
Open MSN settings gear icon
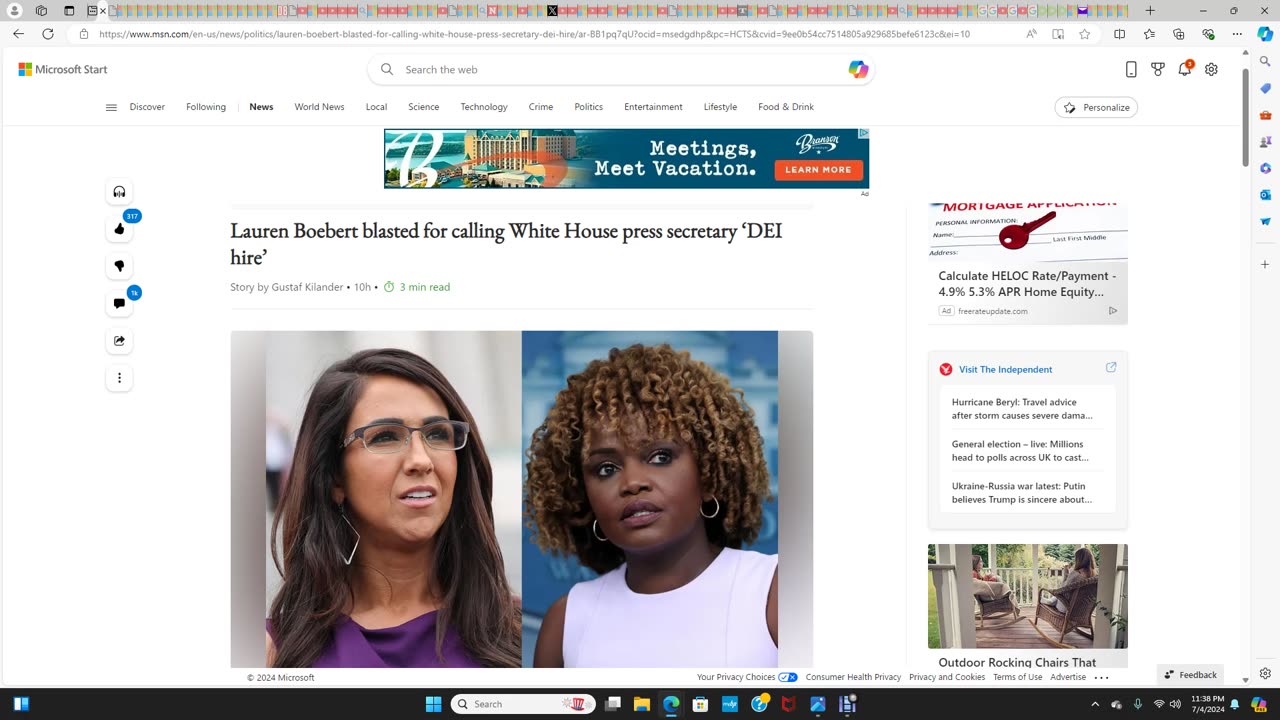(1211, 69)
